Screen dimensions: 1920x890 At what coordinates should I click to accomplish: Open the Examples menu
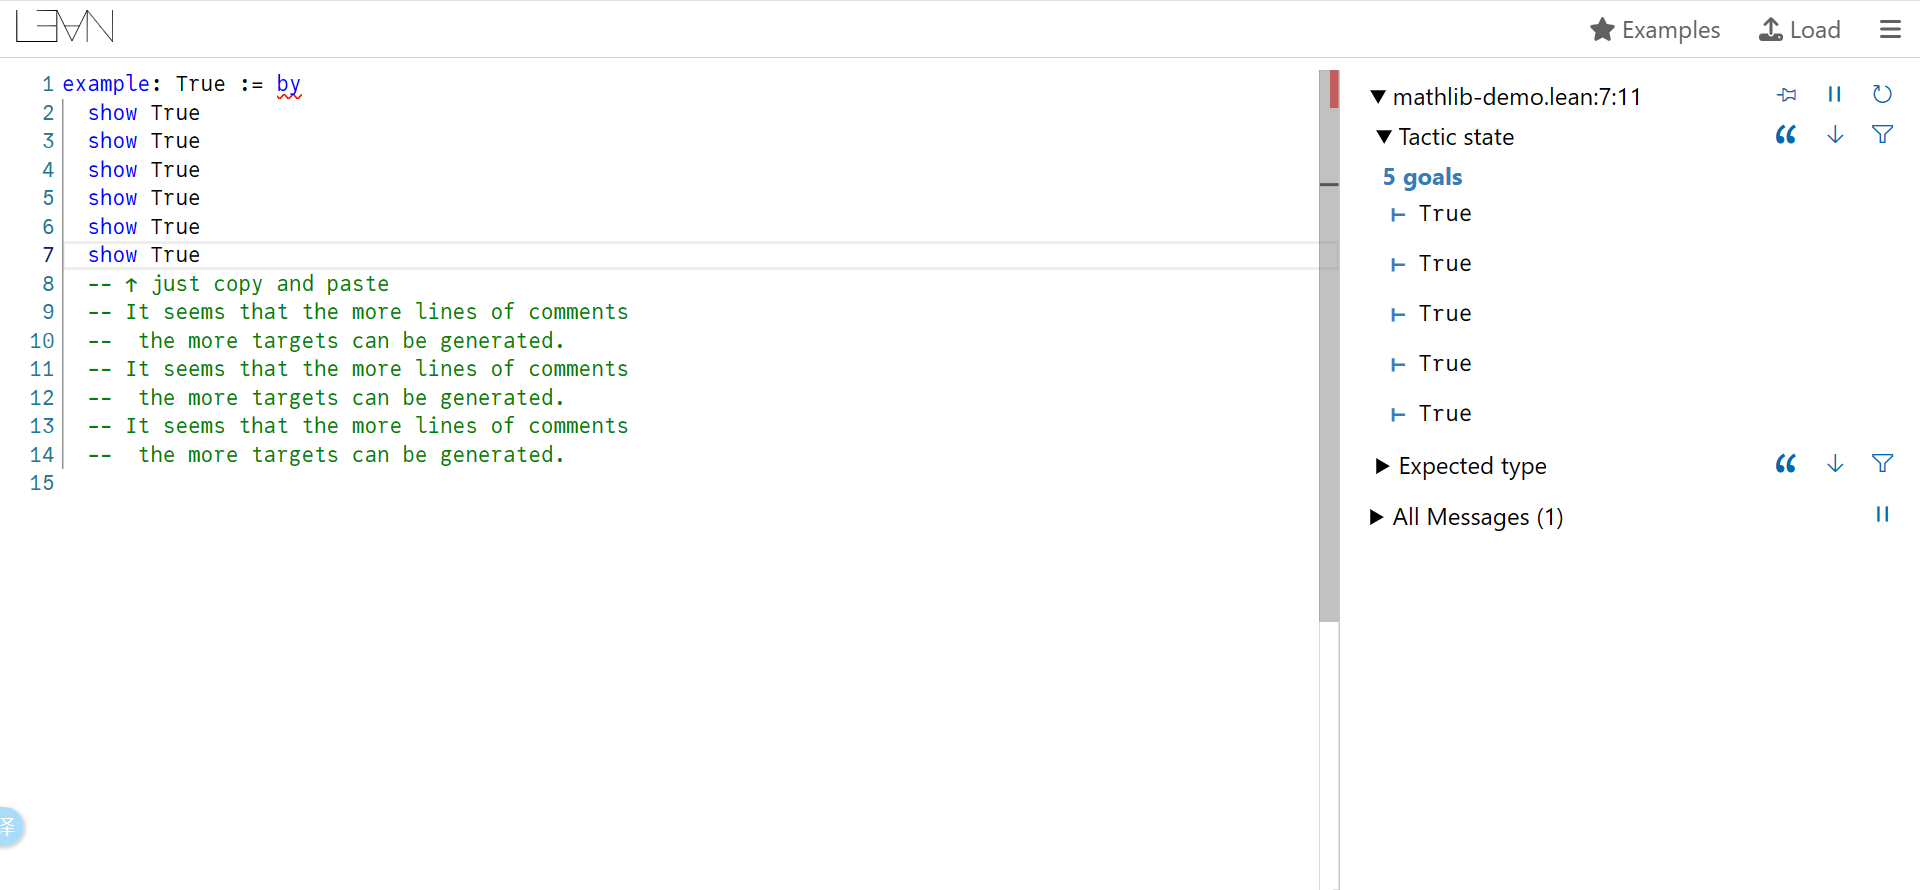[x=1655, y=30]
